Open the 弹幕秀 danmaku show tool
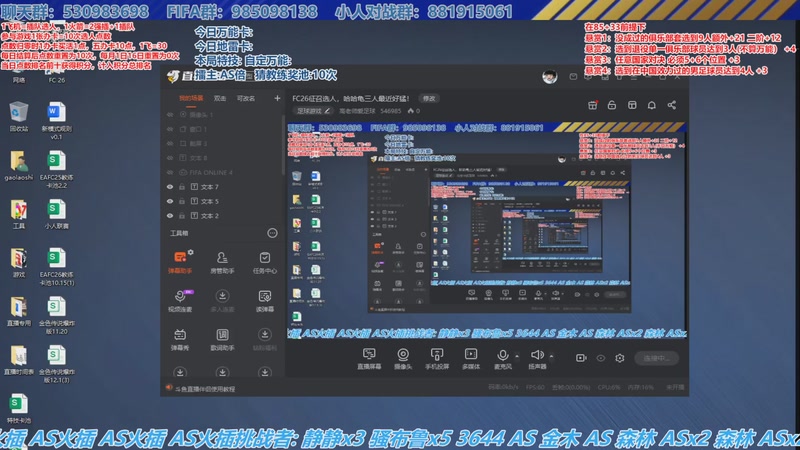Screen dimensions: 800x450 click(180, 339)
